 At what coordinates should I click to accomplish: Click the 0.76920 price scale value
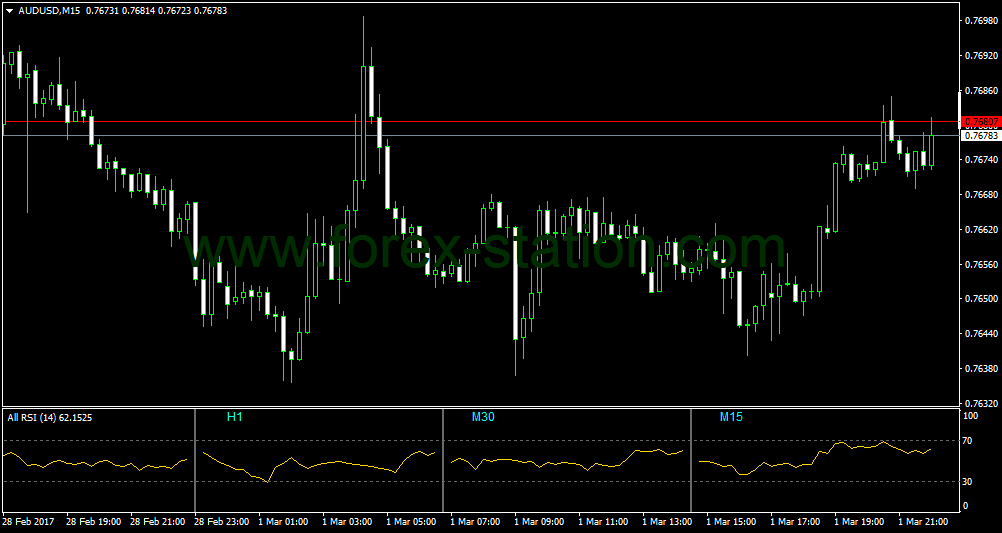982,56
